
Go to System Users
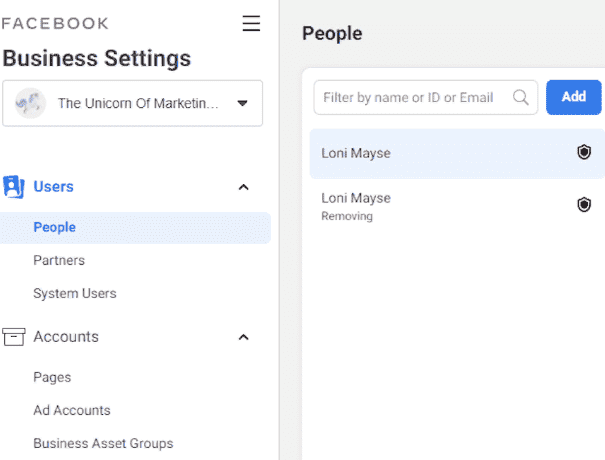point(75,294)
